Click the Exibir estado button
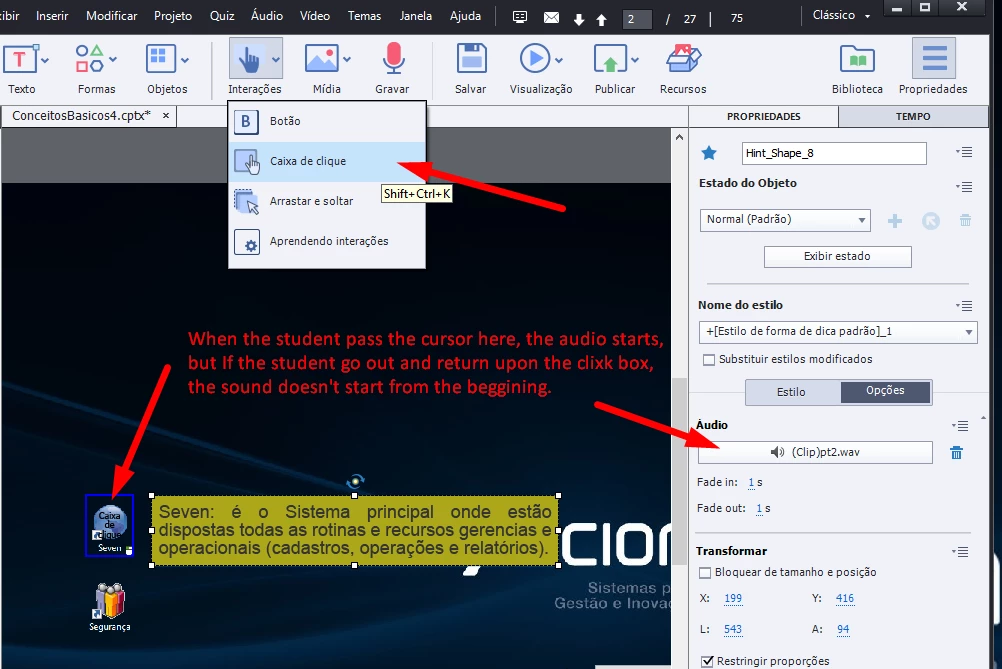 pyautogui.click(x=837, y=256)
